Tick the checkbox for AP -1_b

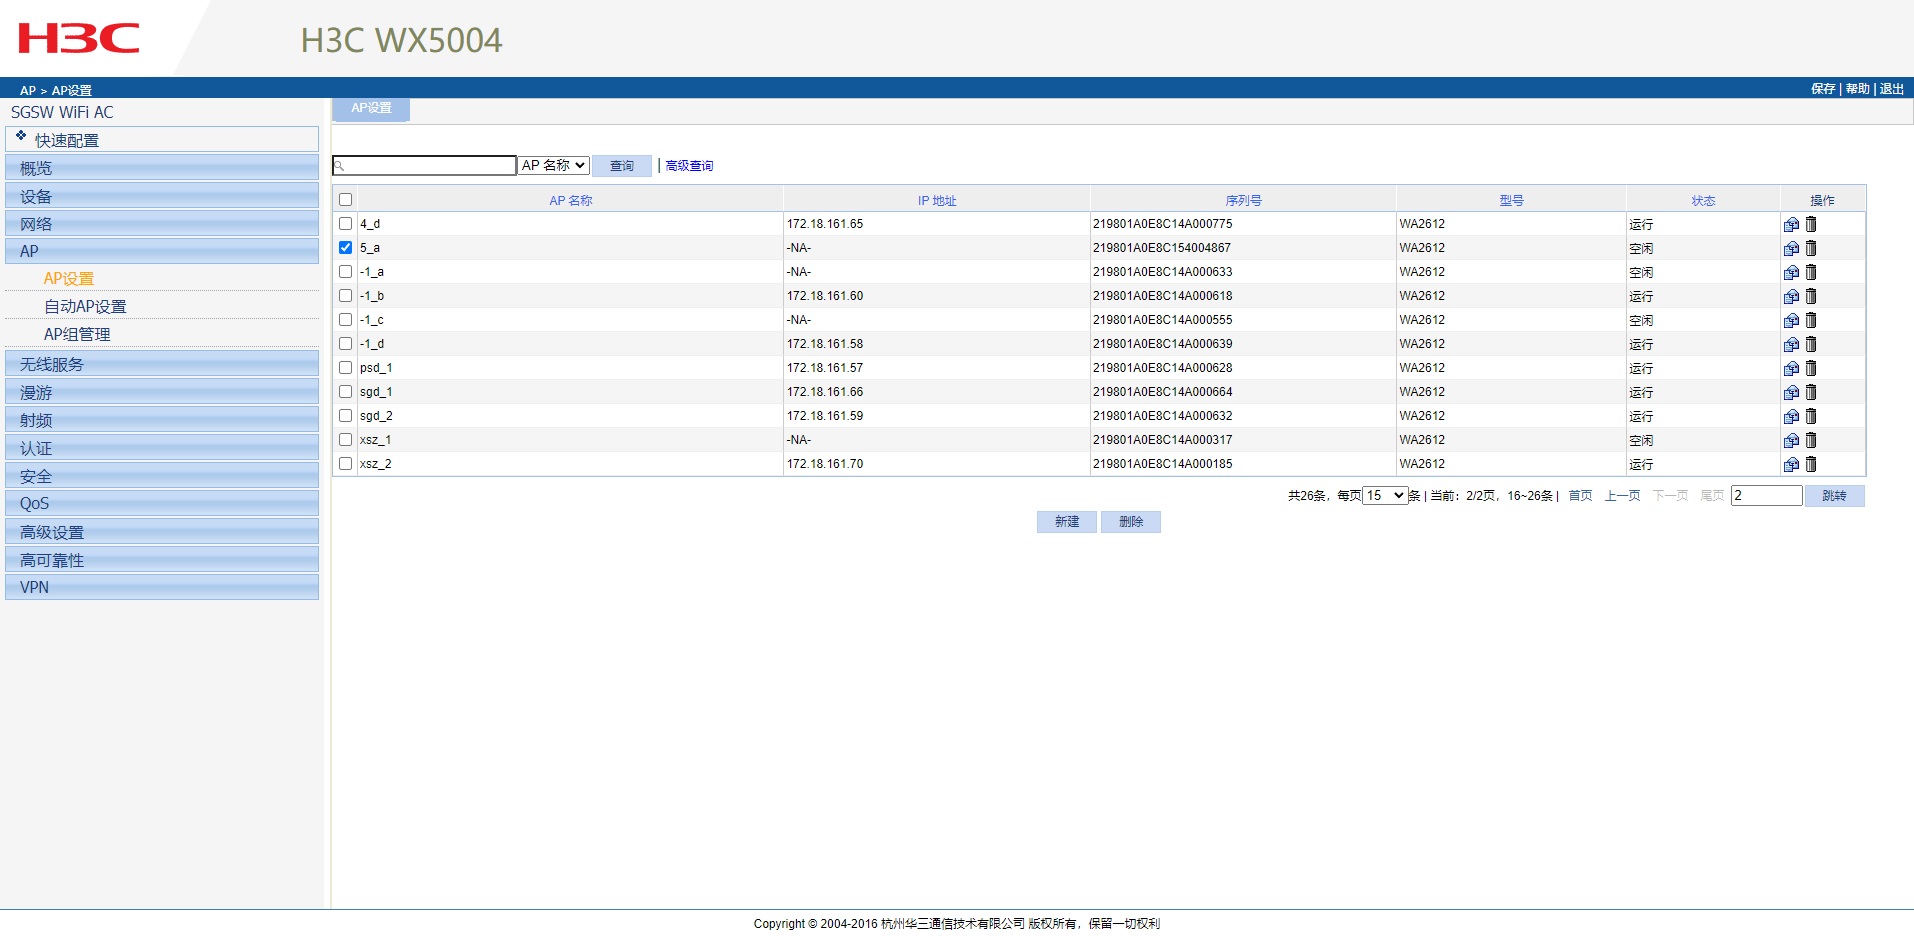tap(345, 296)
